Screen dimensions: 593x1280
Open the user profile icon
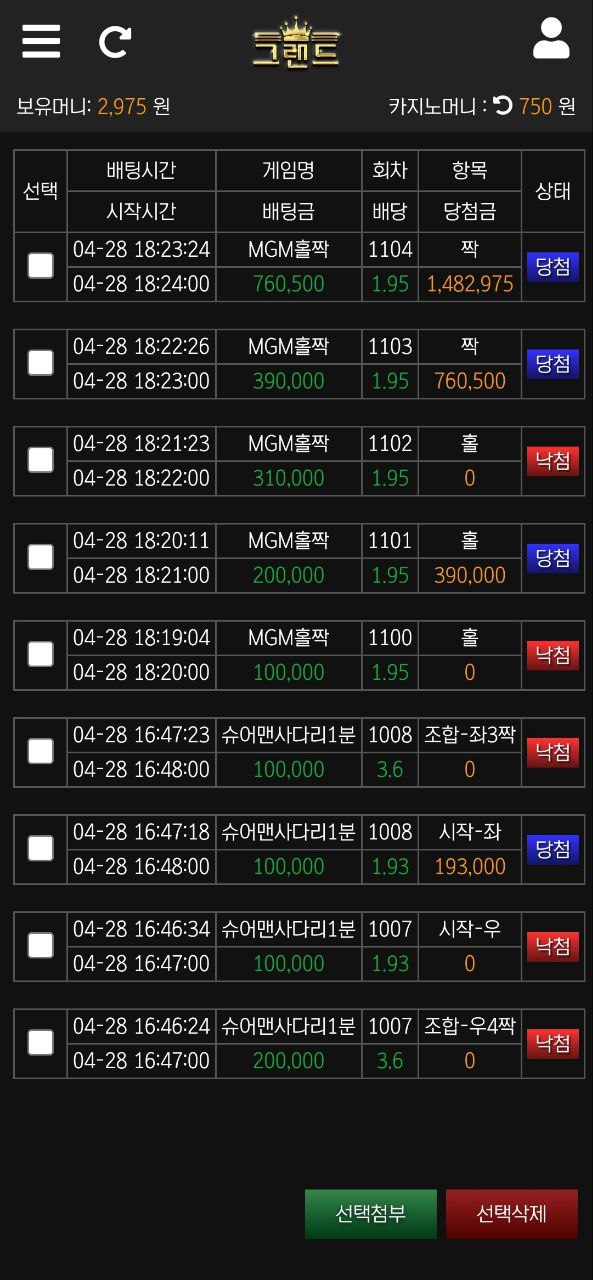(x=551, y=39)
